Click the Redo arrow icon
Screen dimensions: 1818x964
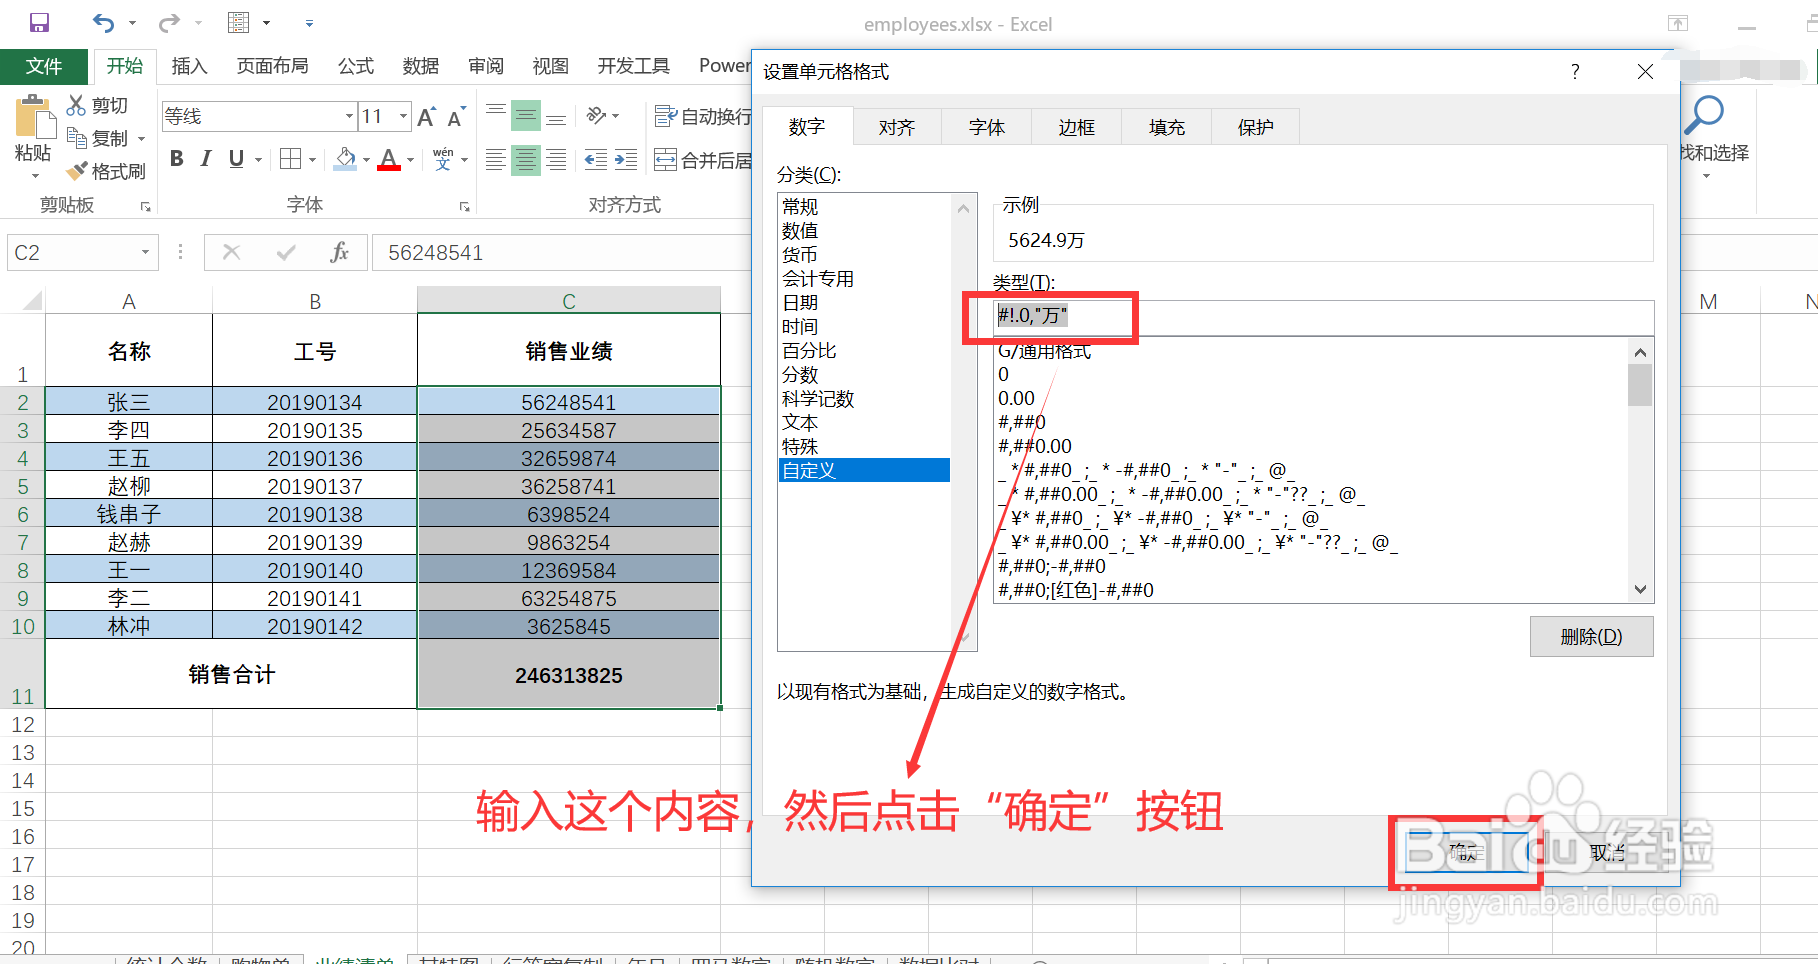[169, 23]
